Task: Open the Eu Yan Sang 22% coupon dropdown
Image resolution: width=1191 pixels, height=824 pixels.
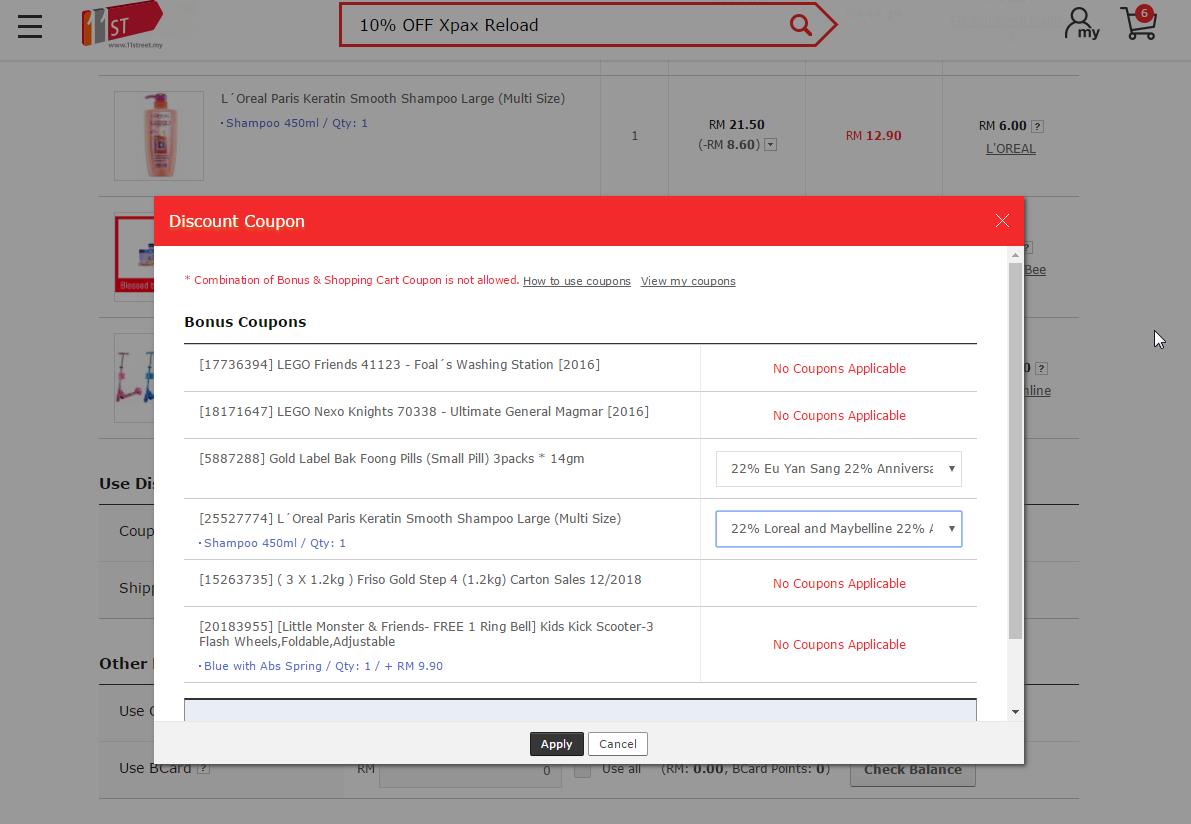Action: tap(839, 469)
